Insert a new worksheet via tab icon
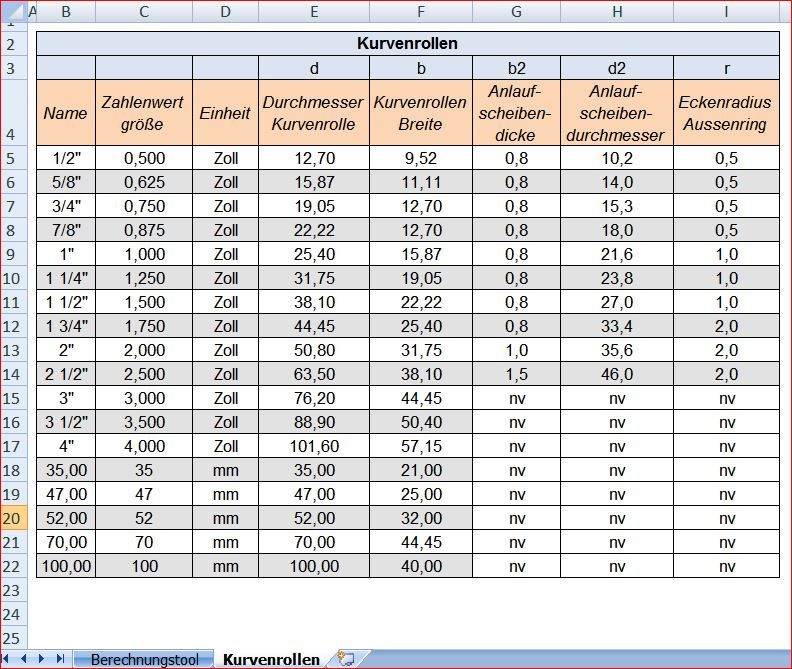This screenshot has width=792, height=669. coord(347,658)
